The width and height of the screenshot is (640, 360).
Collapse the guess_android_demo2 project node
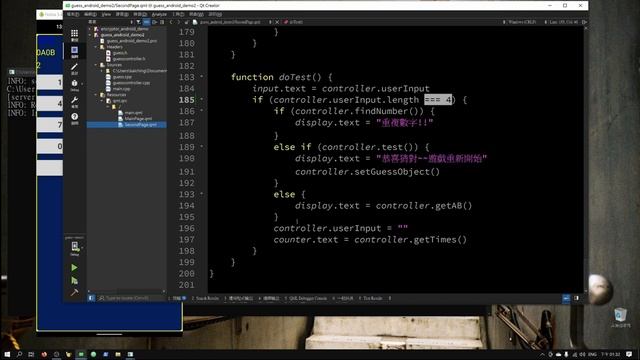click(91, 35)
